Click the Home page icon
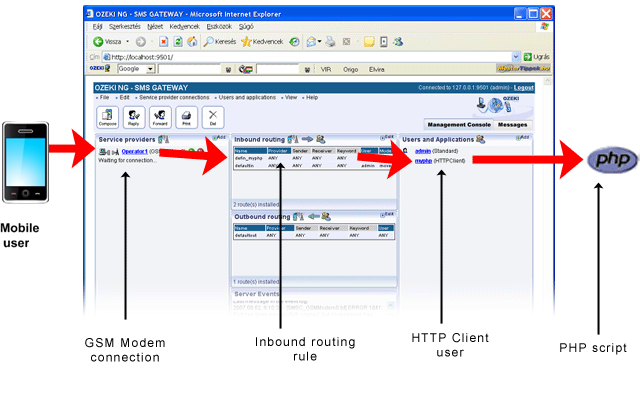 click(192, 42)
